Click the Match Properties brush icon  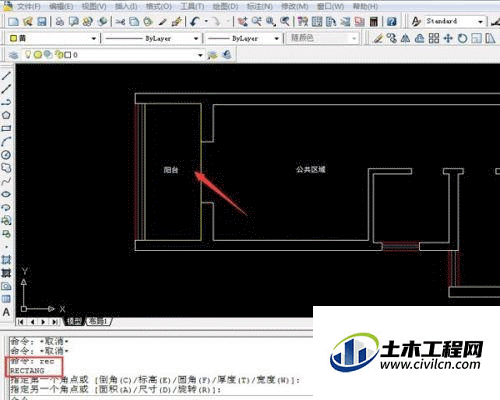(162, 22)
